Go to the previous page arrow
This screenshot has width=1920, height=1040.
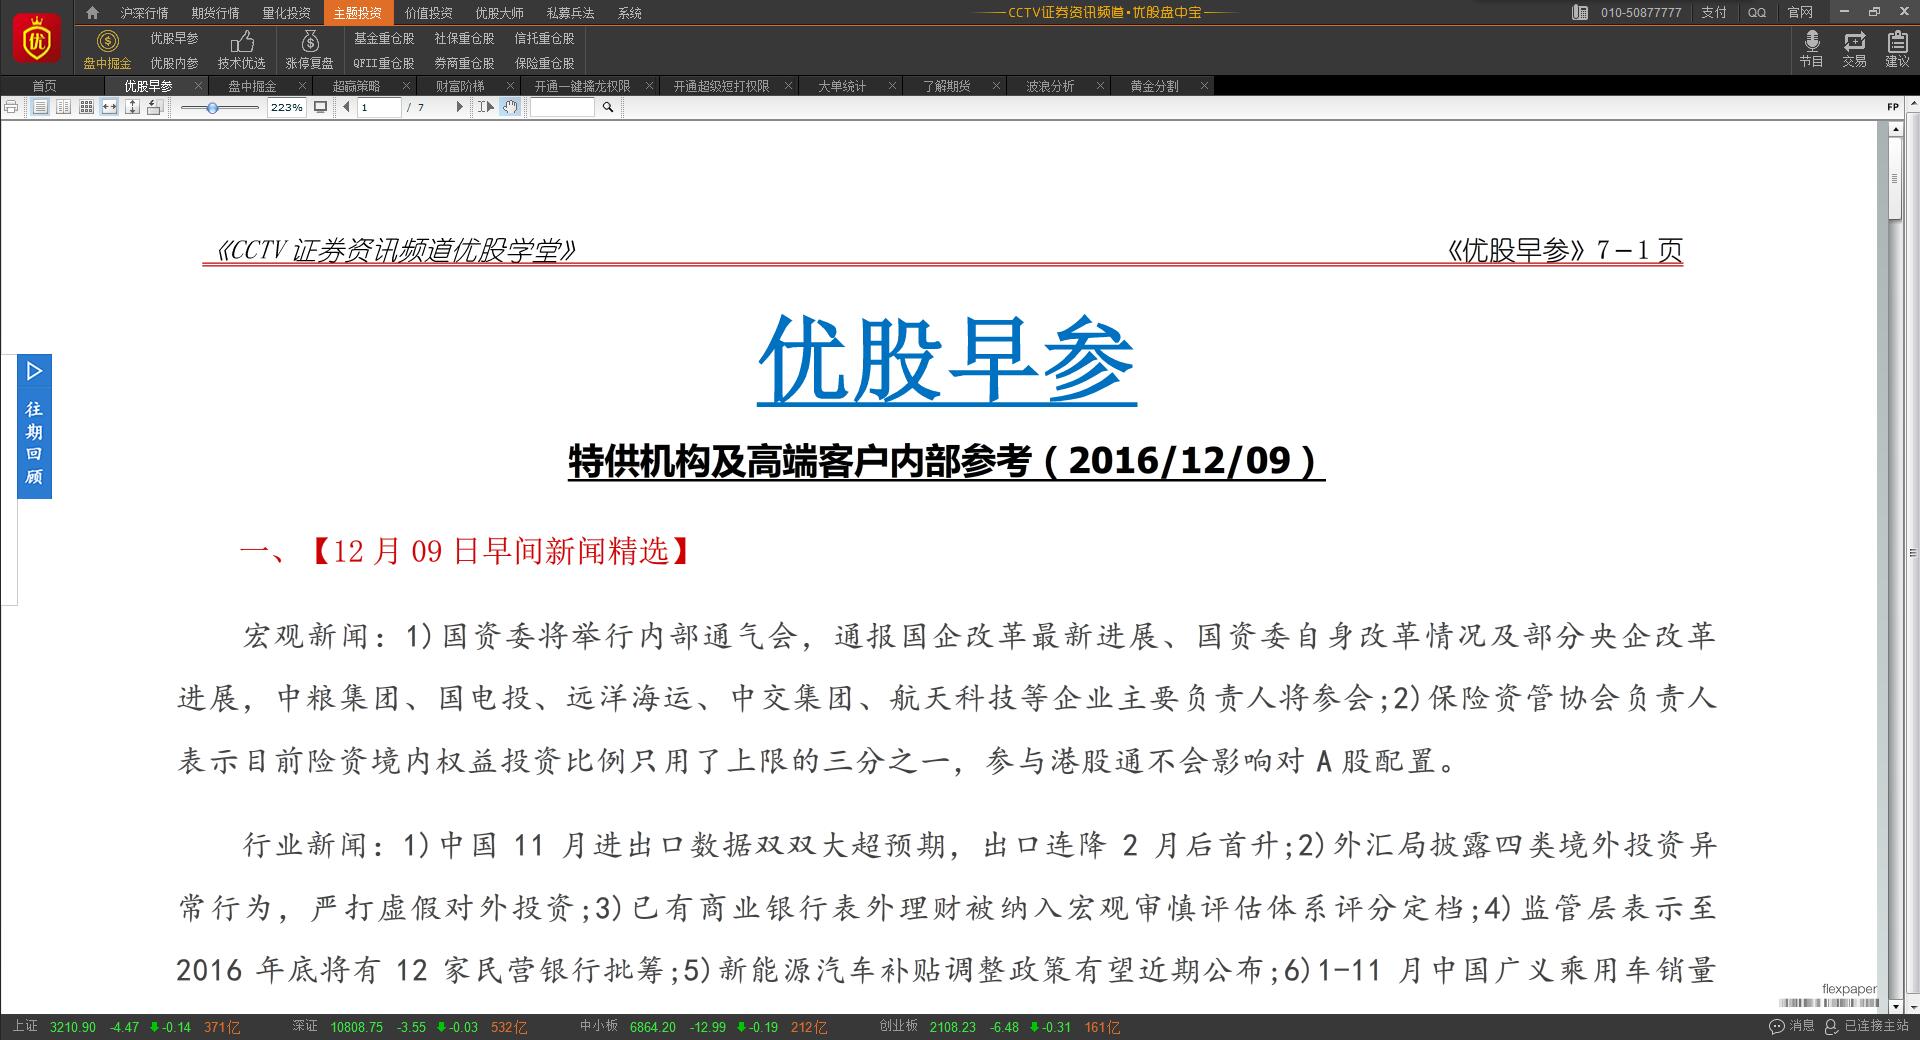coord(346,107)
